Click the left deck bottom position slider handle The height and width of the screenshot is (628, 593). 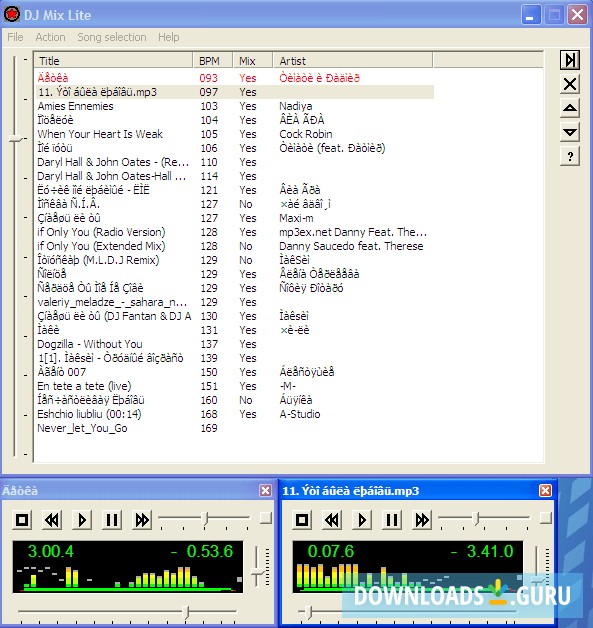(x=185, y=612)
